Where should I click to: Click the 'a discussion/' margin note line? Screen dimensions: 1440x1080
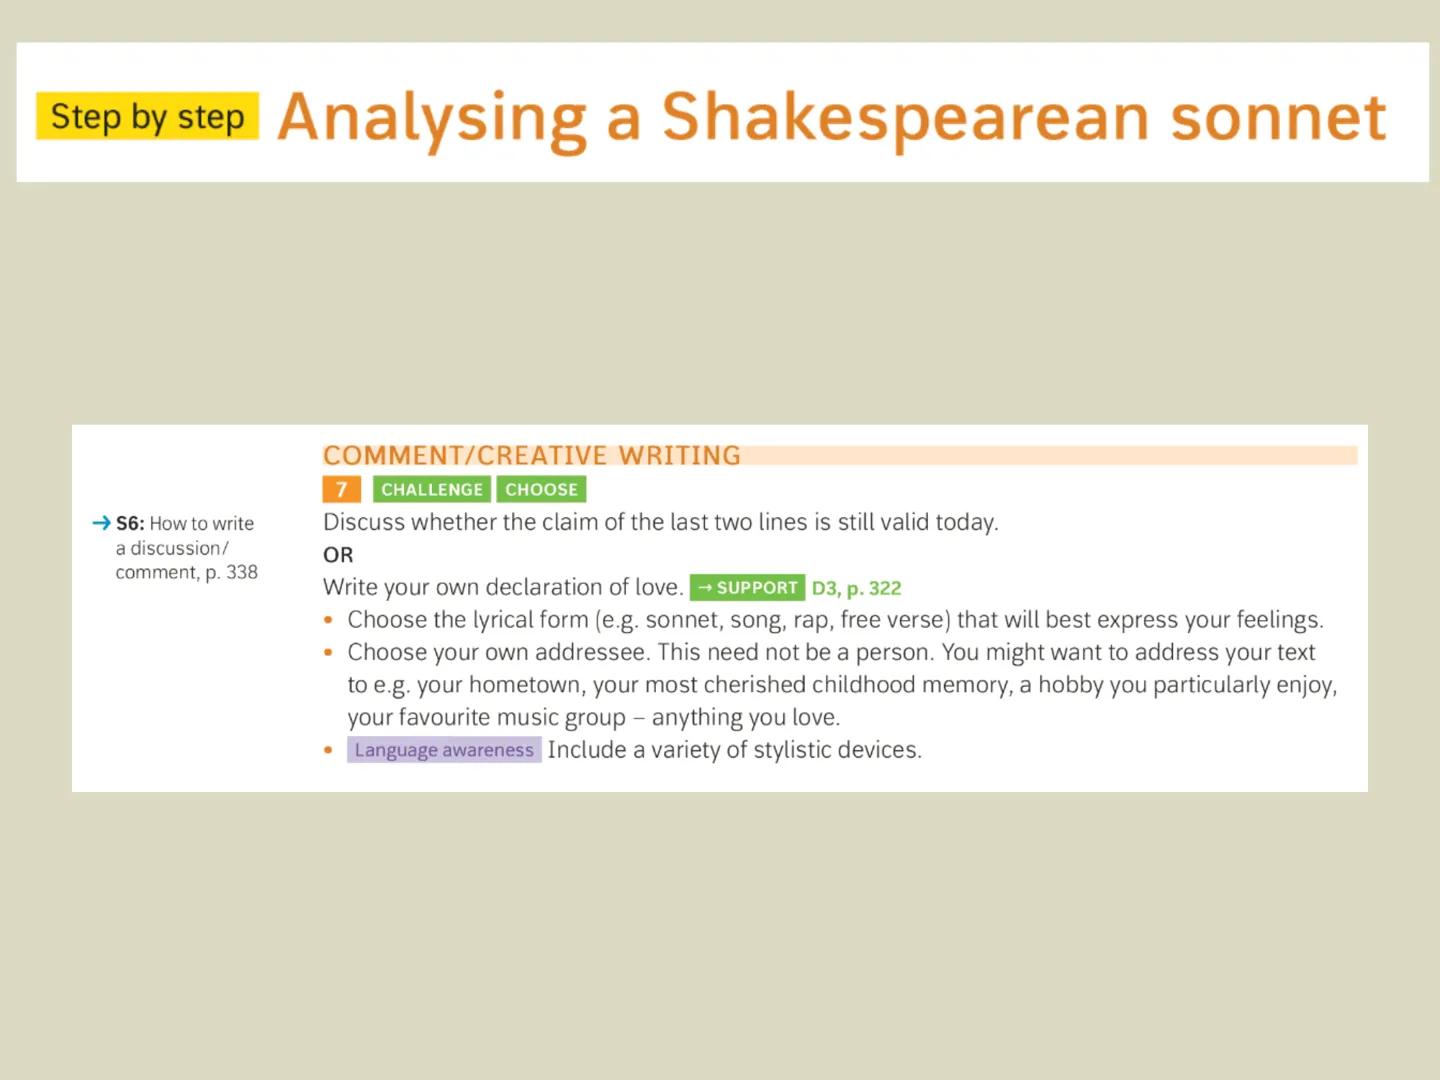click(172, 548)
